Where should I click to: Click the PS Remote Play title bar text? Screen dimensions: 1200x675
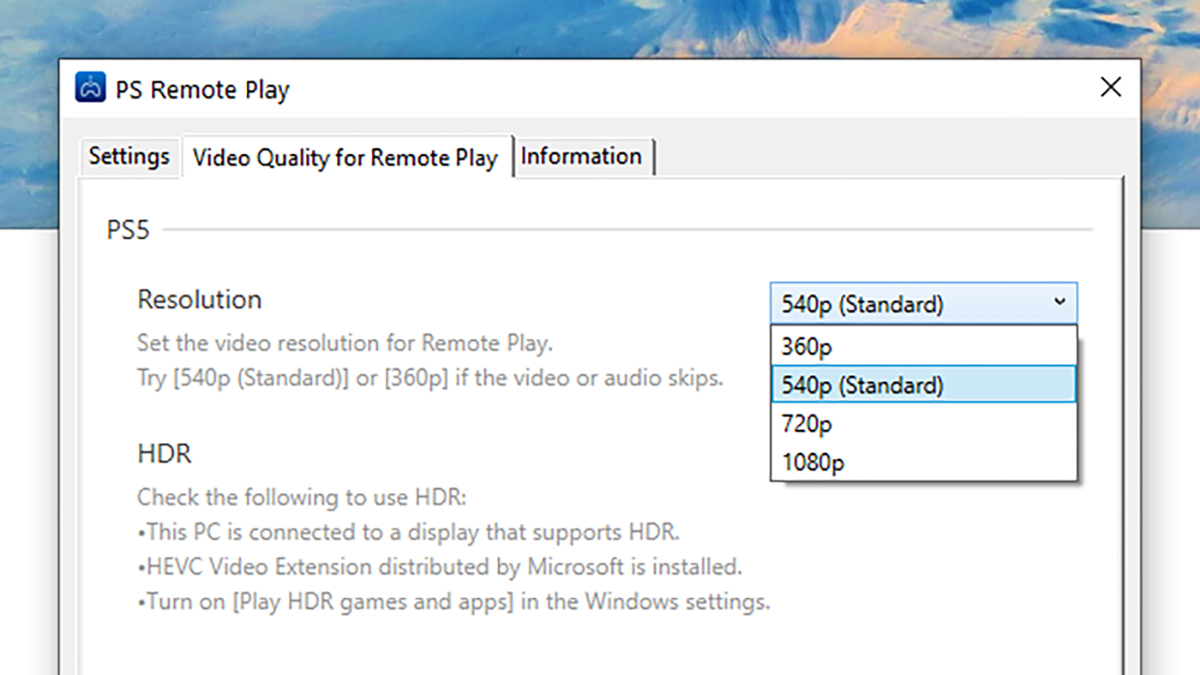(202, 90)
